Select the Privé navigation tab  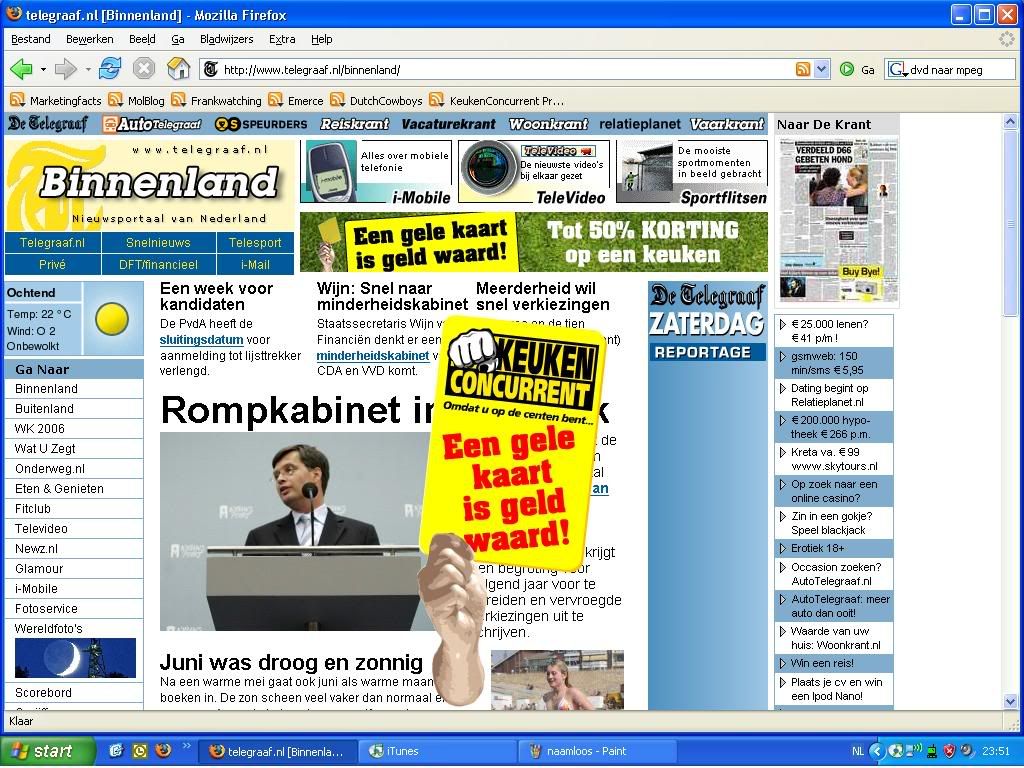[x=52, y=264]
